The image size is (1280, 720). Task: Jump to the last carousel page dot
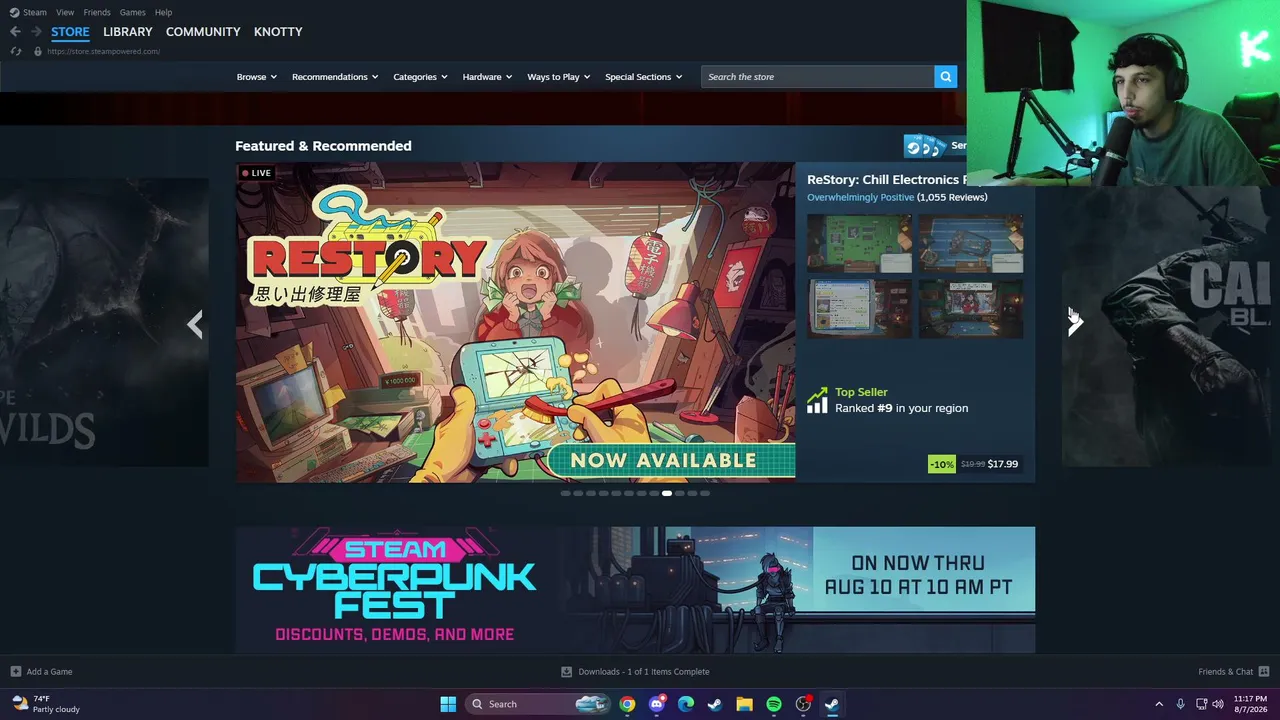[x=705, y=493]
